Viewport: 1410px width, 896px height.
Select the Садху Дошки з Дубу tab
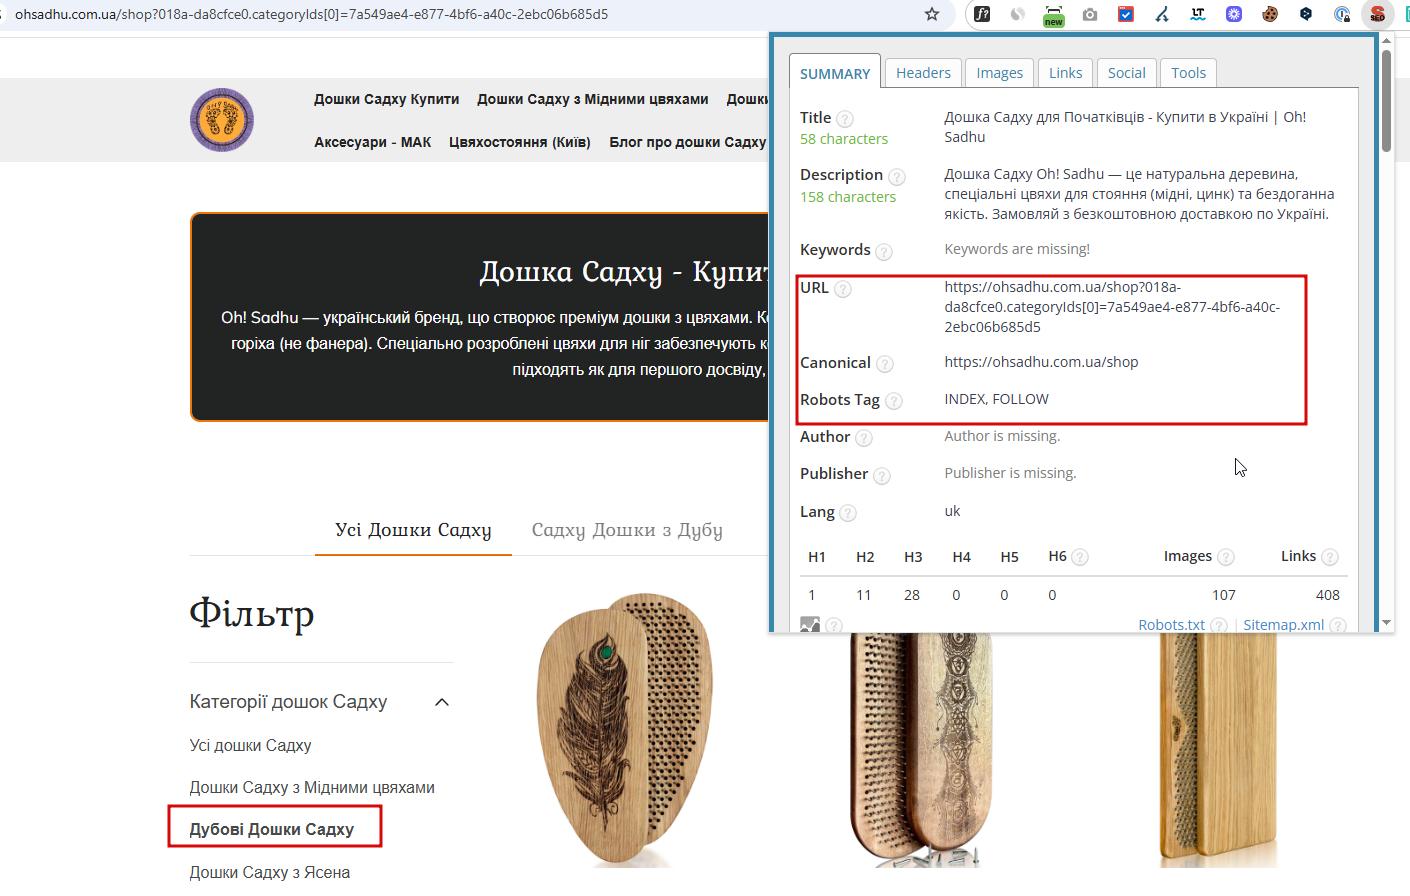[x=627, y=530]
